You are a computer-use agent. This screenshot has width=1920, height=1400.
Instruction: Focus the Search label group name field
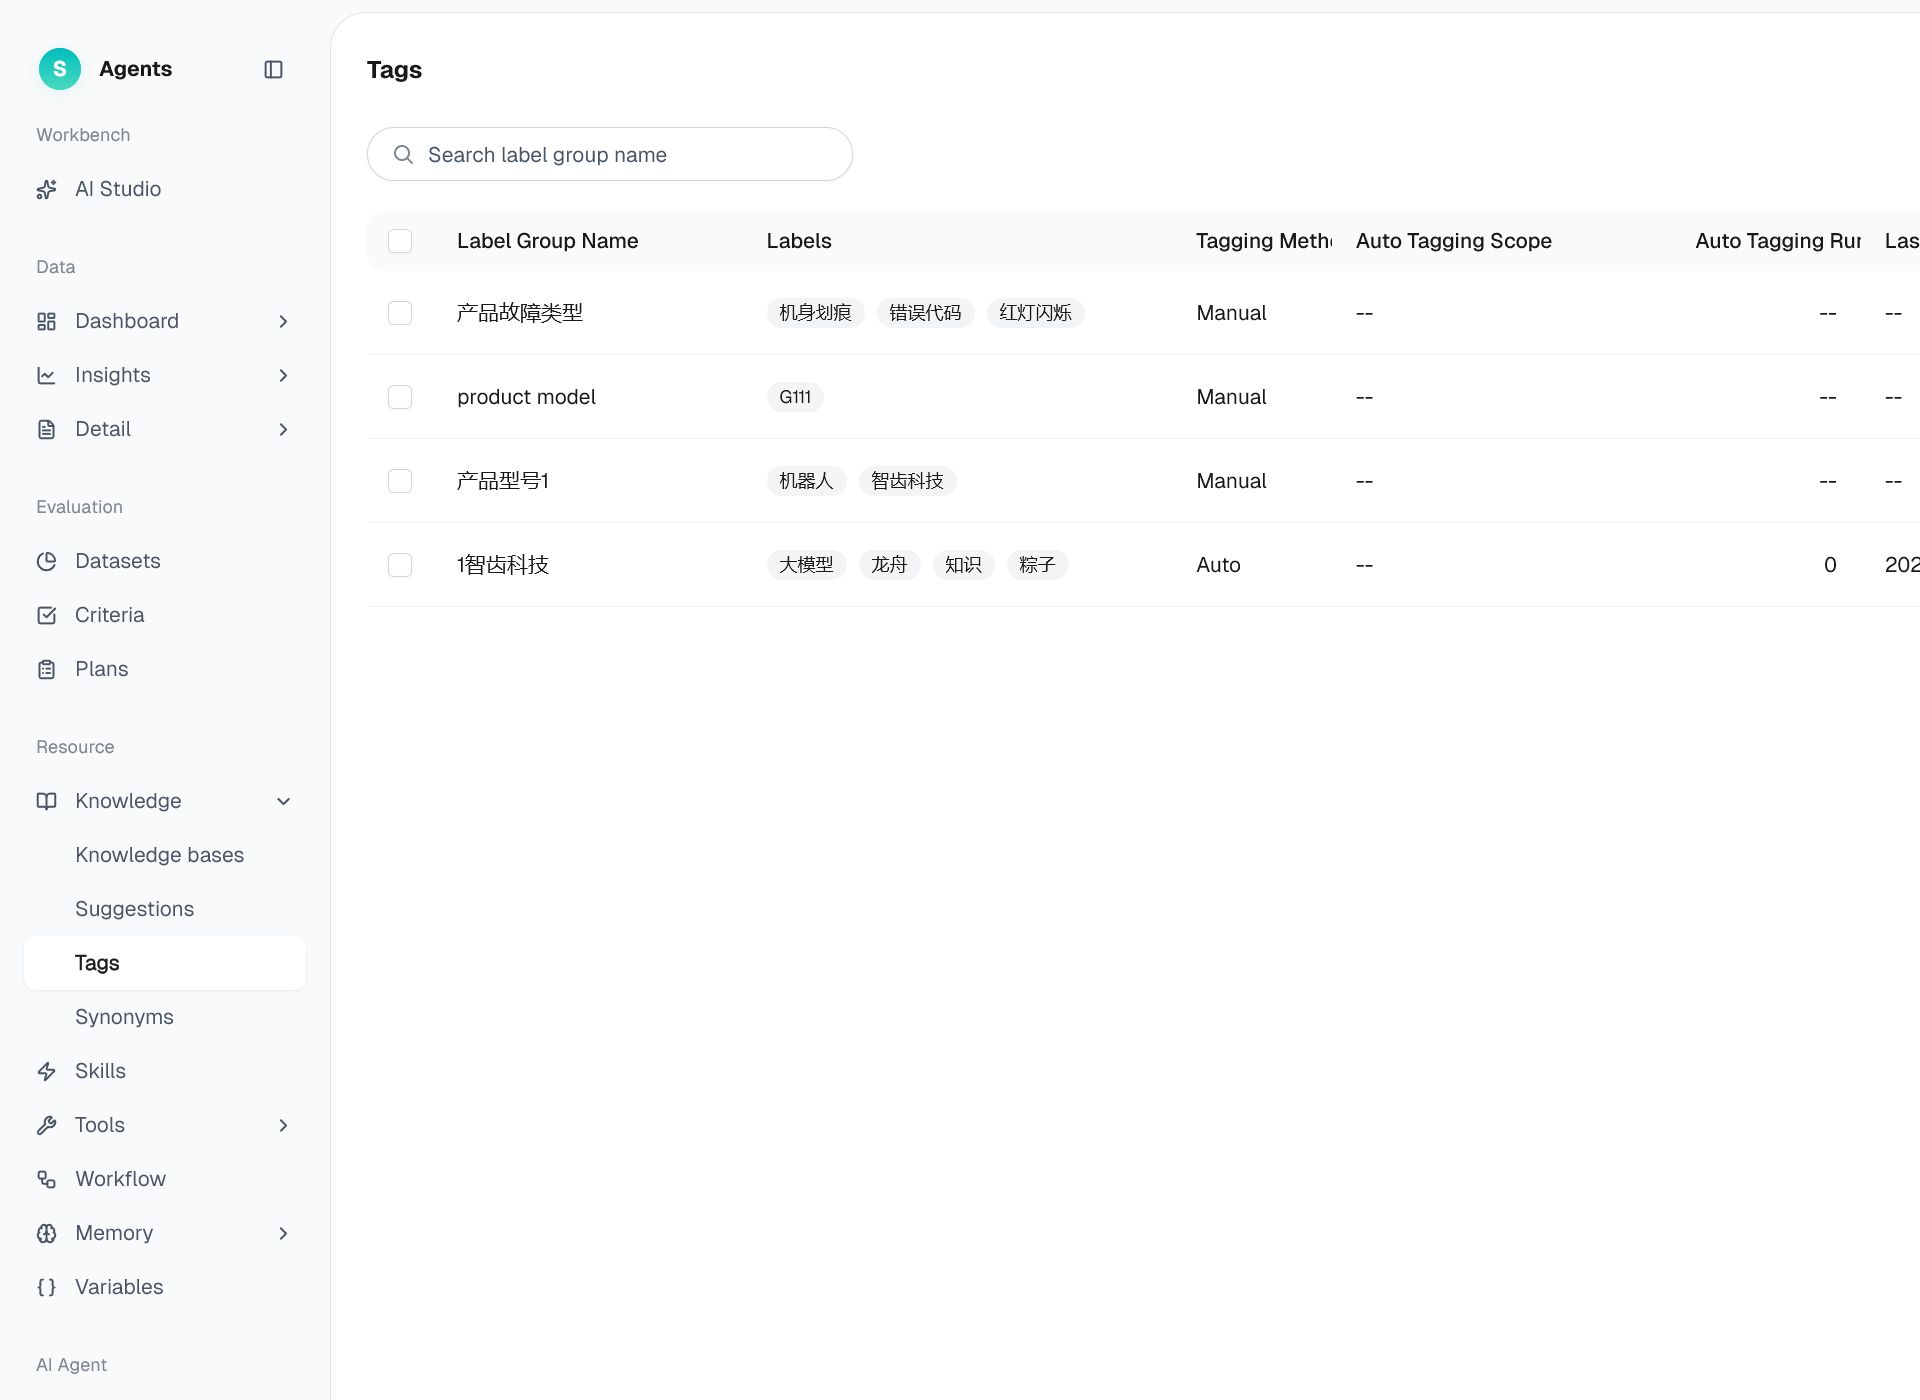(610, 154)
